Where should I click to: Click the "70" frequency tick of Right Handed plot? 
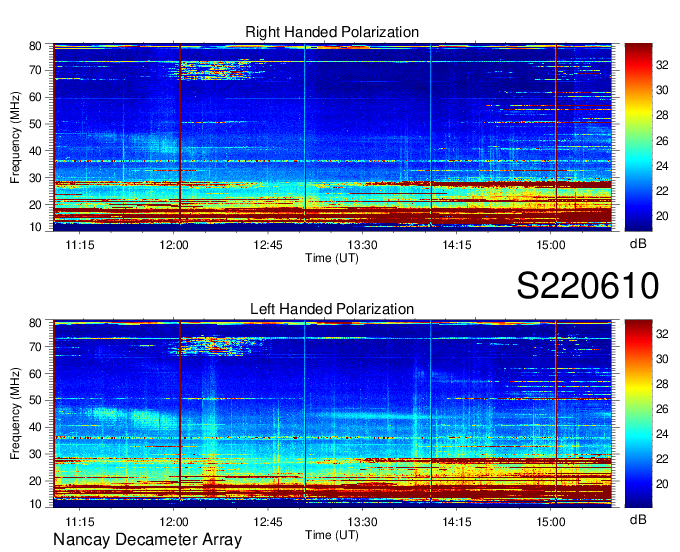(35, 70)
